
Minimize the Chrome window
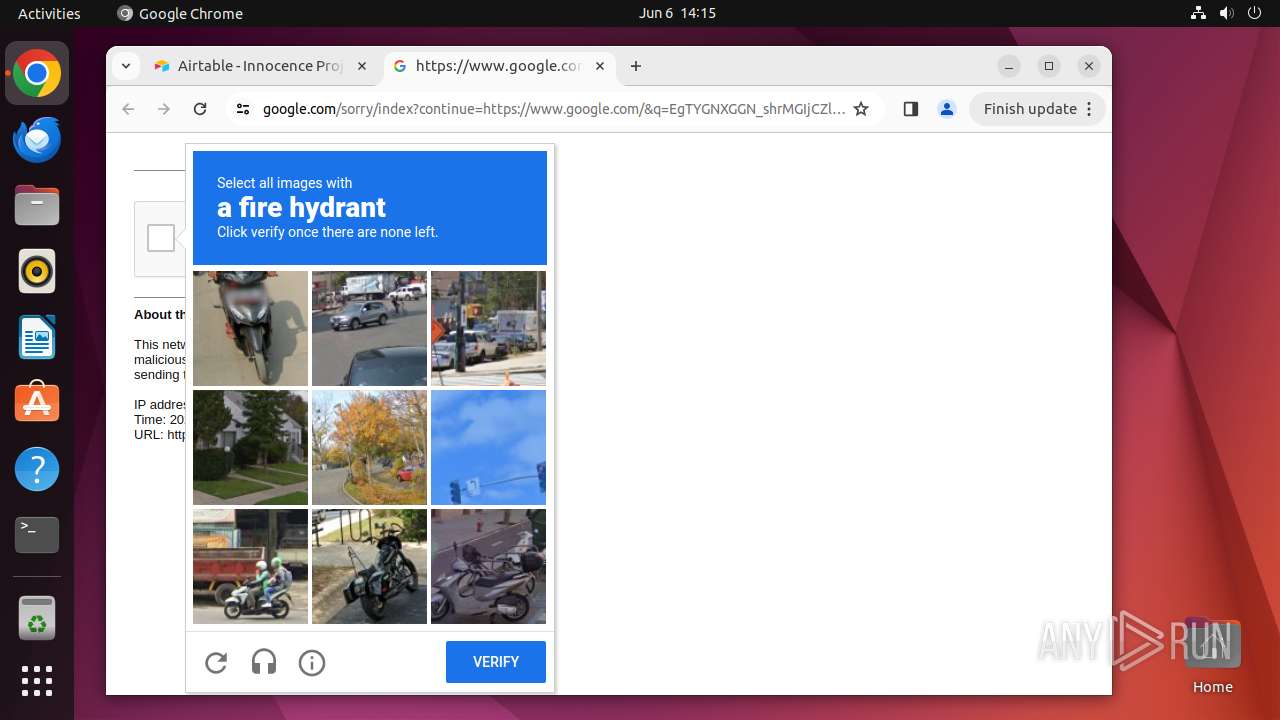coord(1009,66)
